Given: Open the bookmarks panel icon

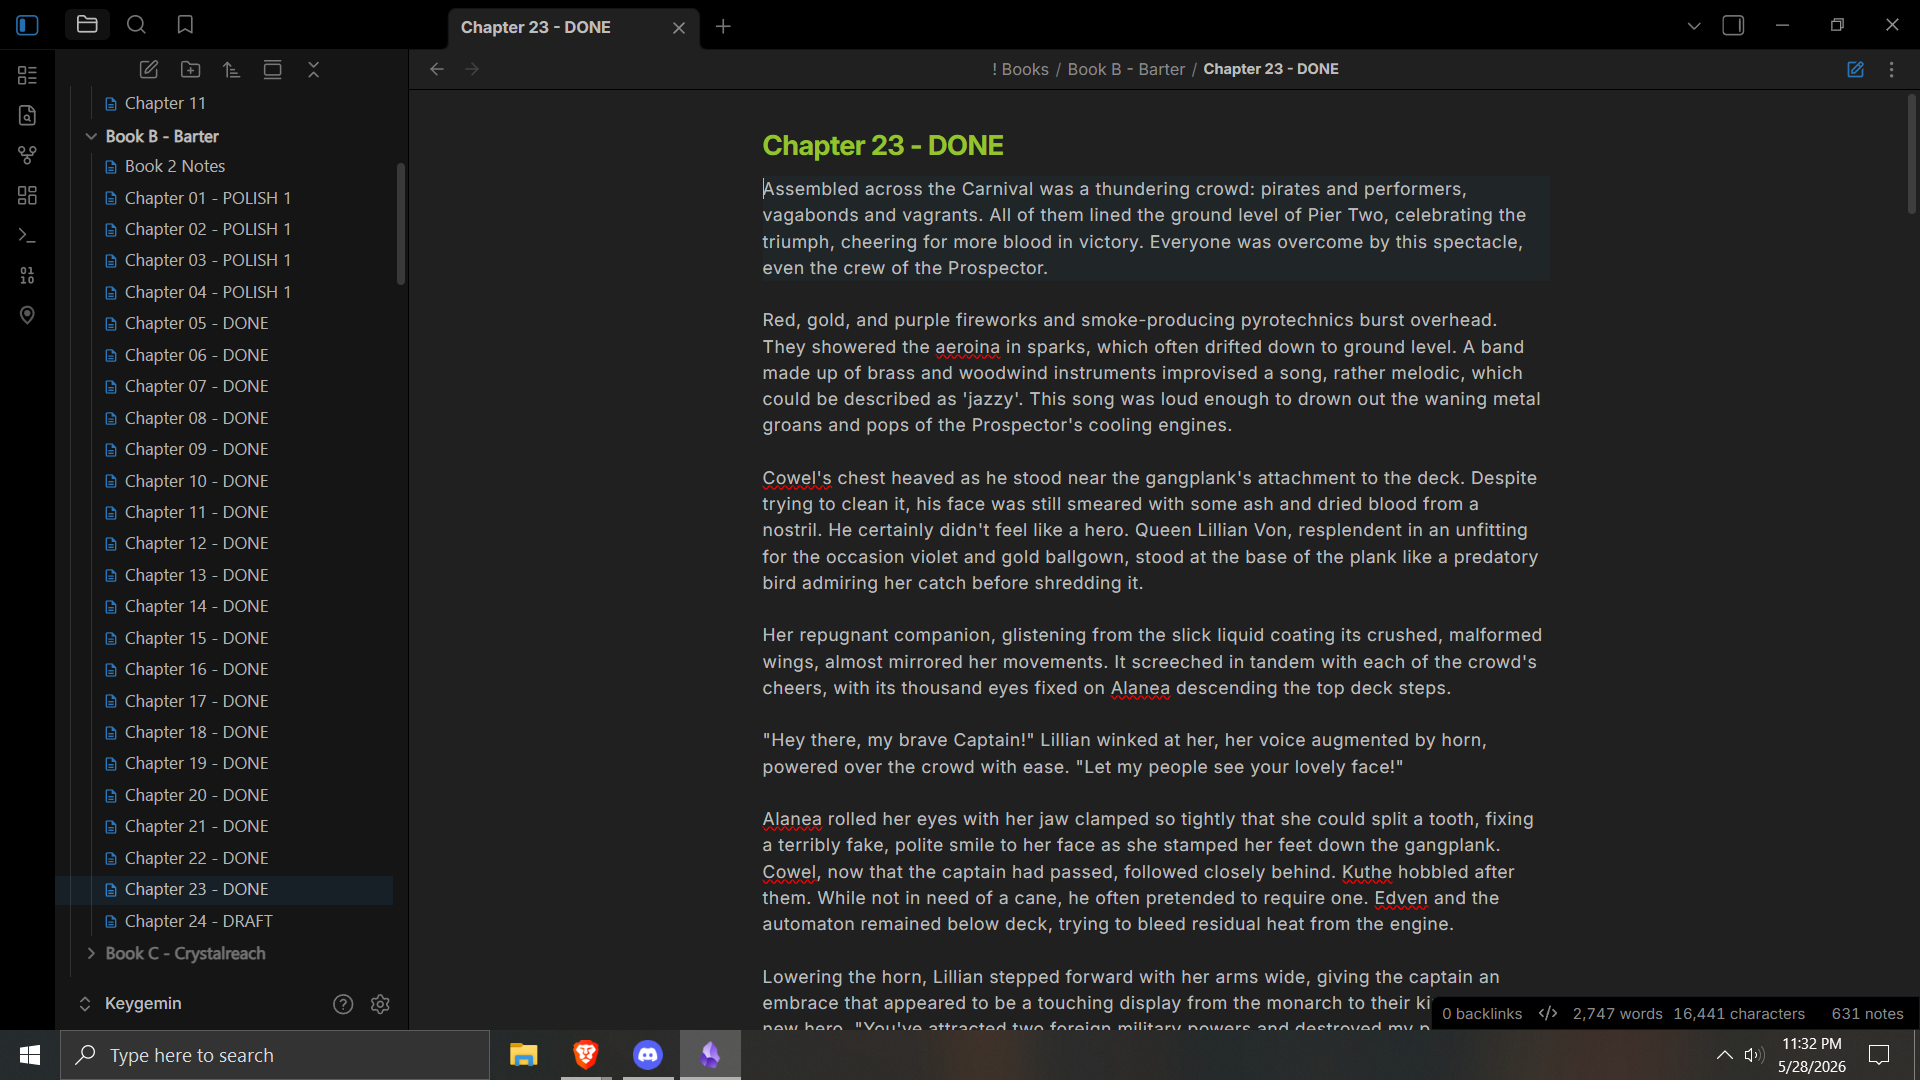Looking at the screenshot, I should click(185, 25).
